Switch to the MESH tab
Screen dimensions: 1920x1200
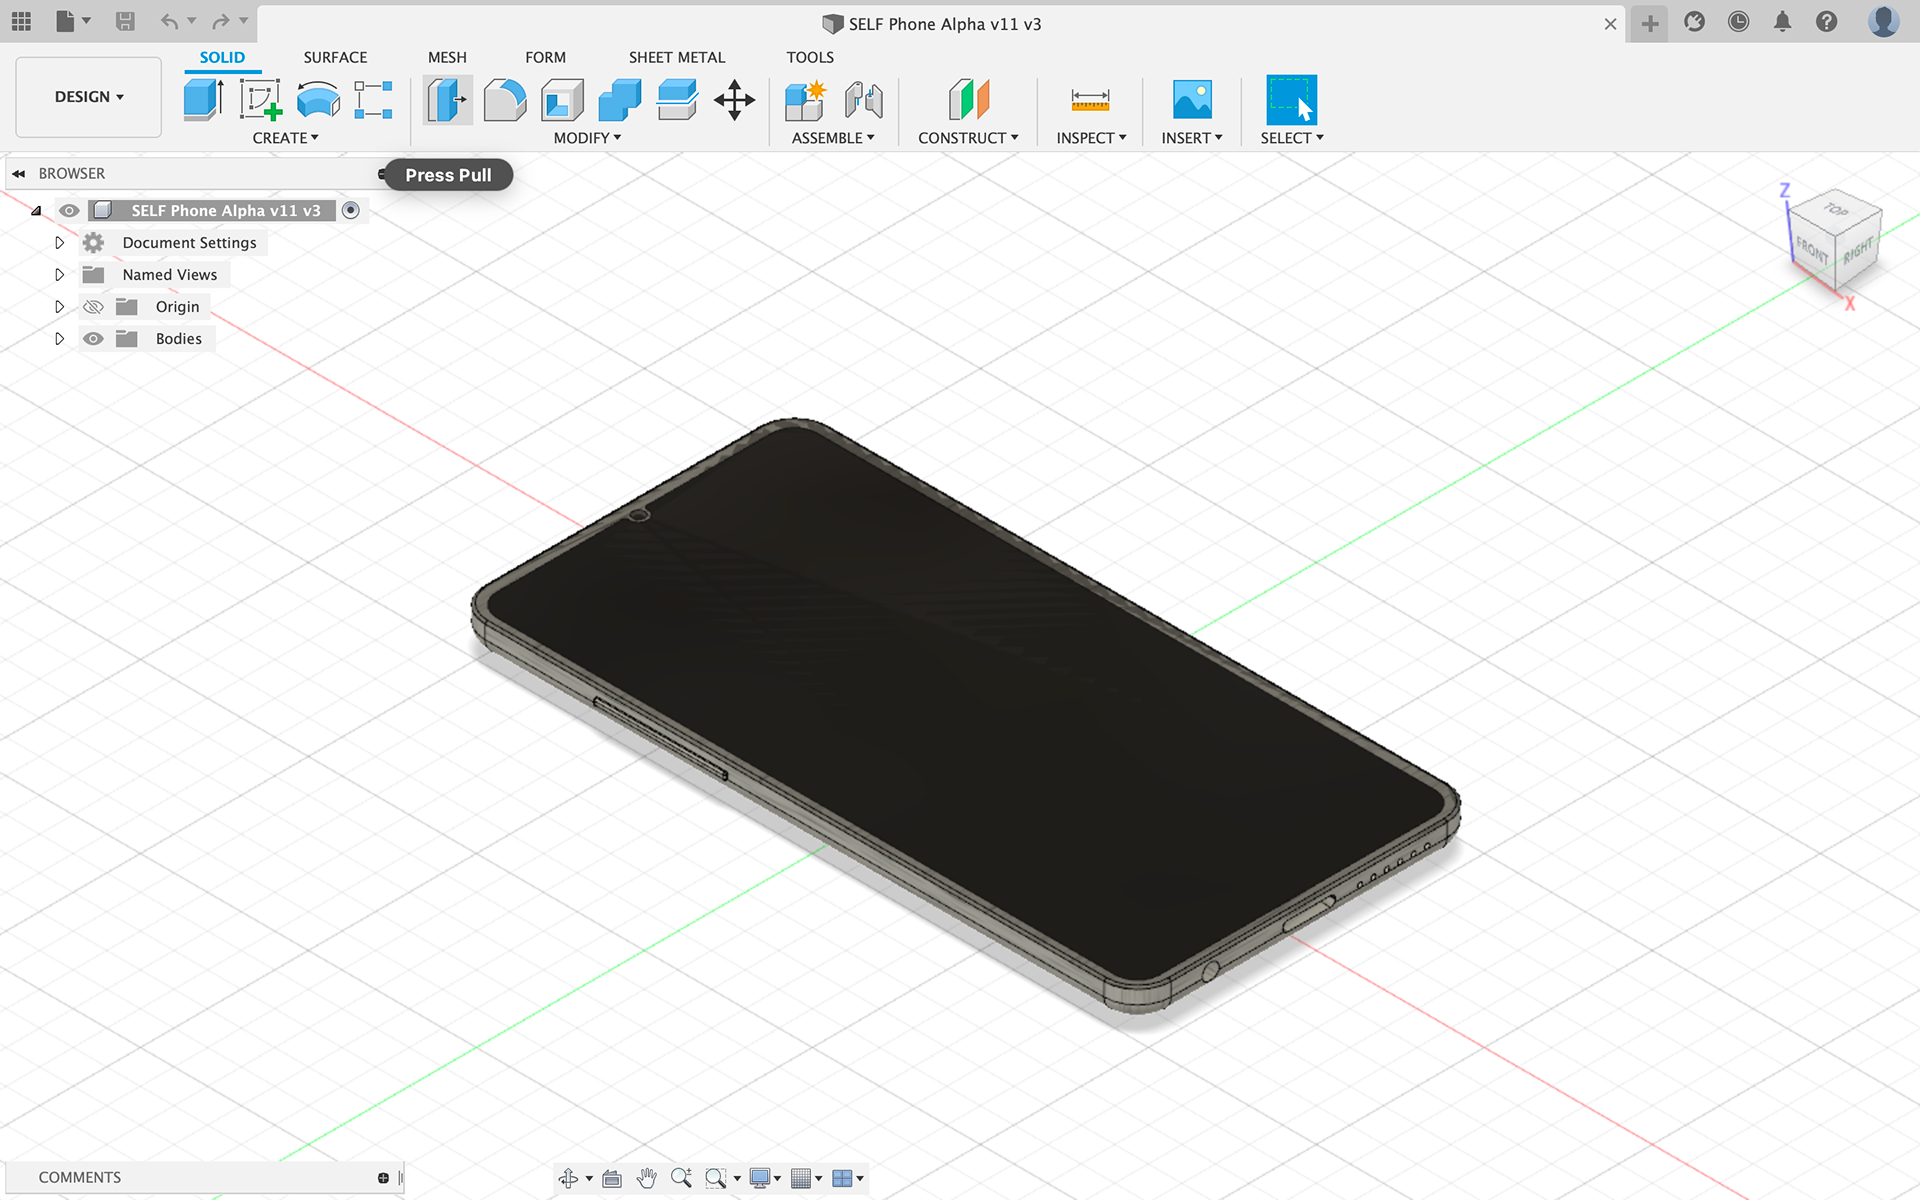click(x=447, y=57)
